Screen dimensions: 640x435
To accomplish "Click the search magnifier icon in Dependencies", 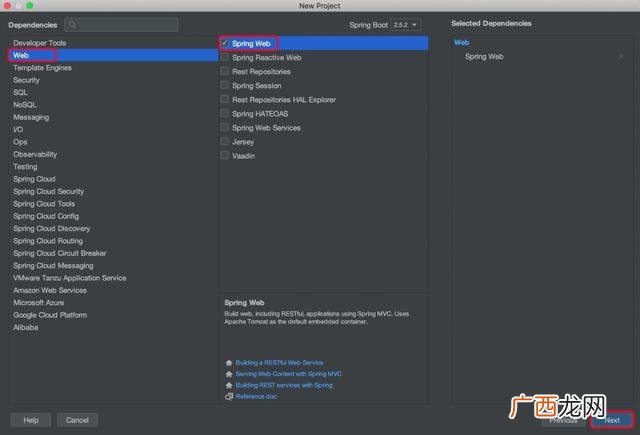I will point(72,25).
